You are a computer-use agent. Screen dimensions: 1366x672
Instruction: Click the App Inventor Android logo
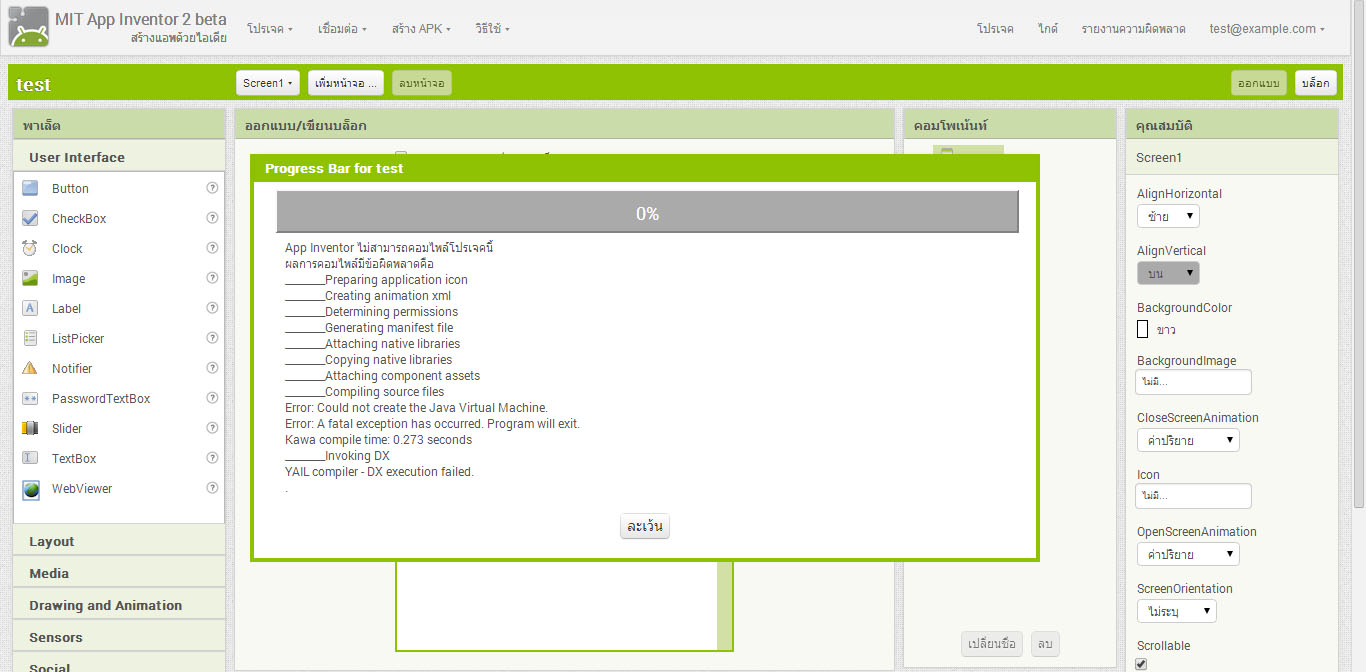[29, 27]
